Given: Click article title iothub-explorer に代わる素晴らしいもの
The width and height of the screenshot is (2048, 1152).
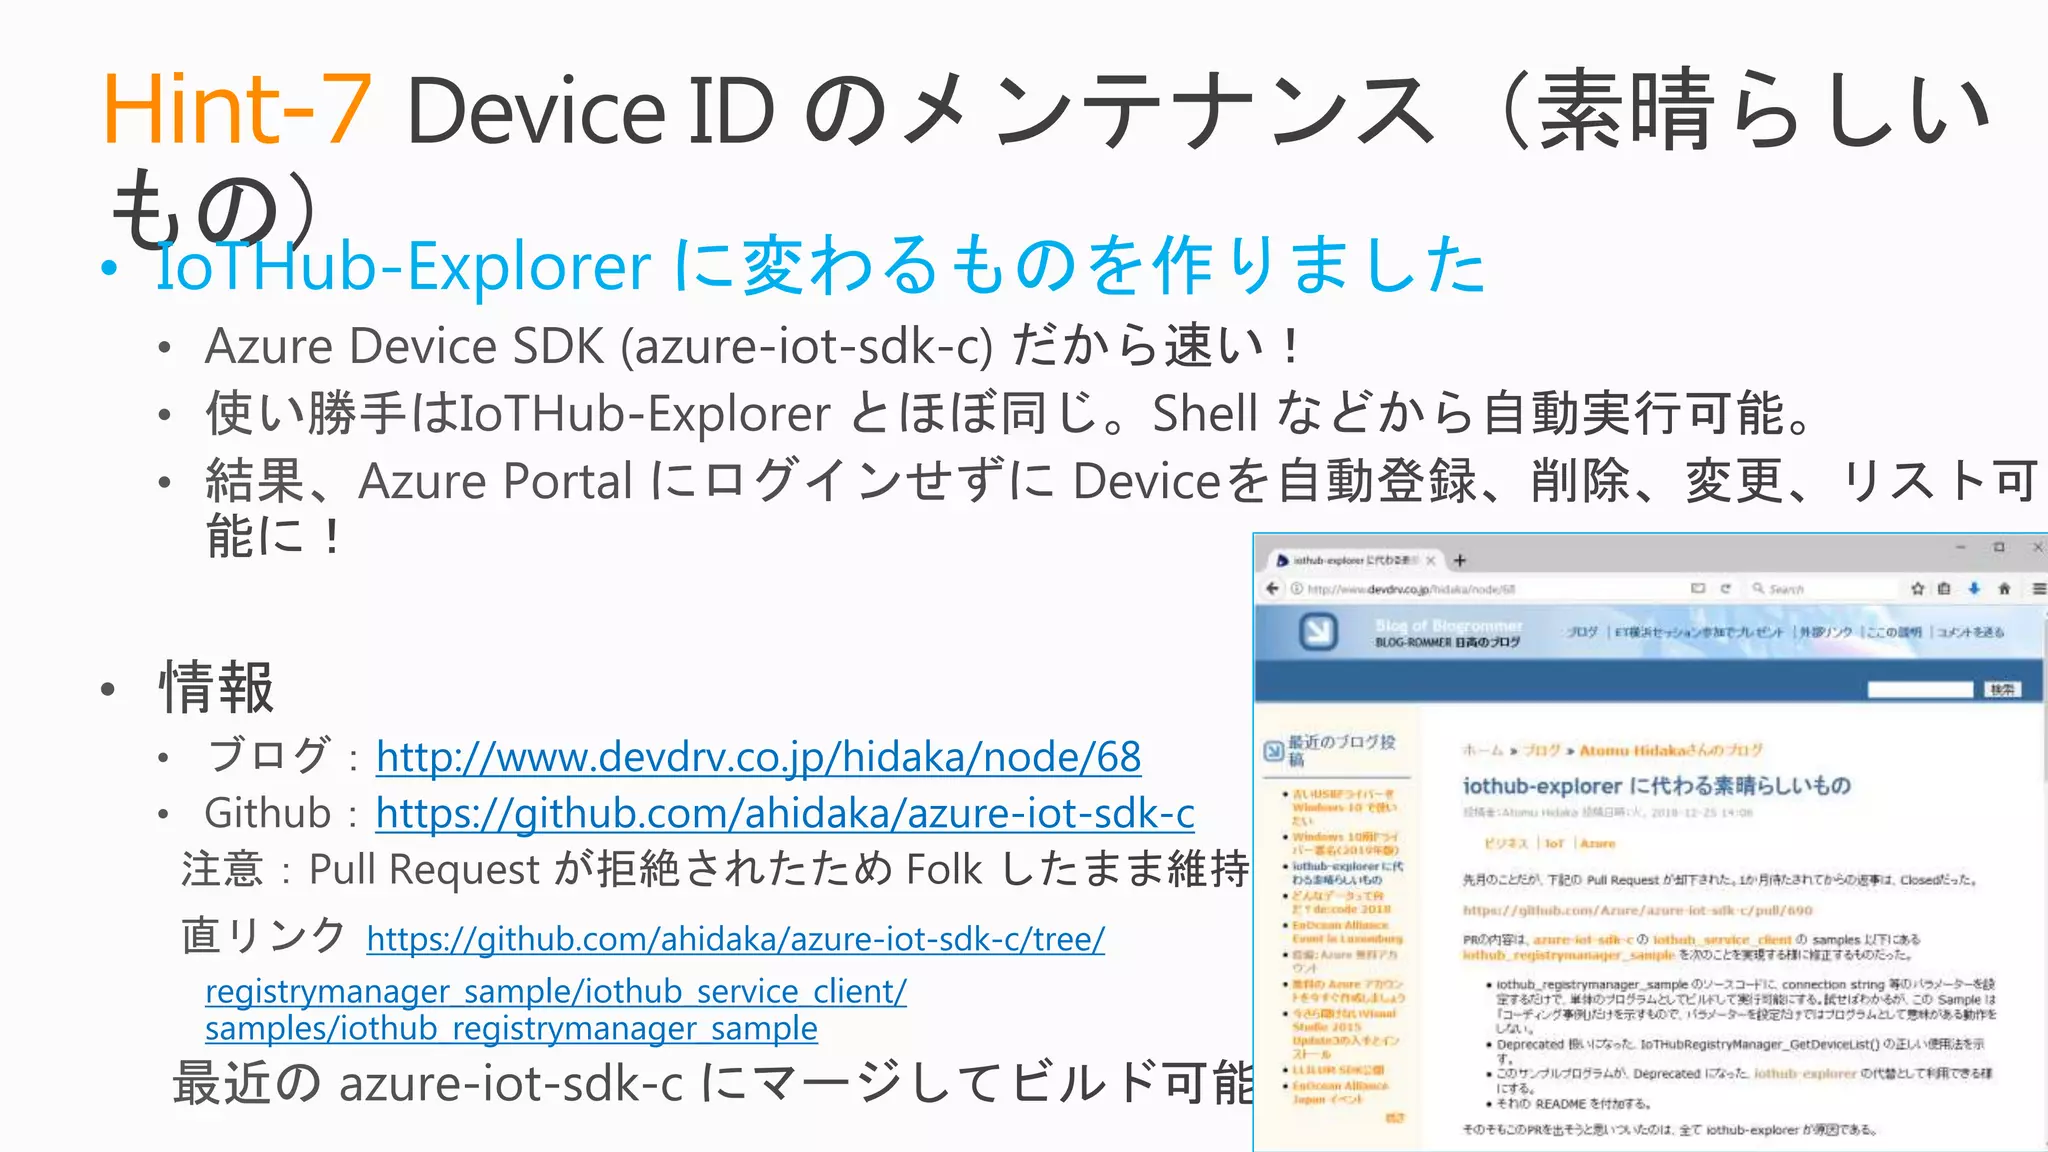Looking at the screenshot, I should 1656,785.
